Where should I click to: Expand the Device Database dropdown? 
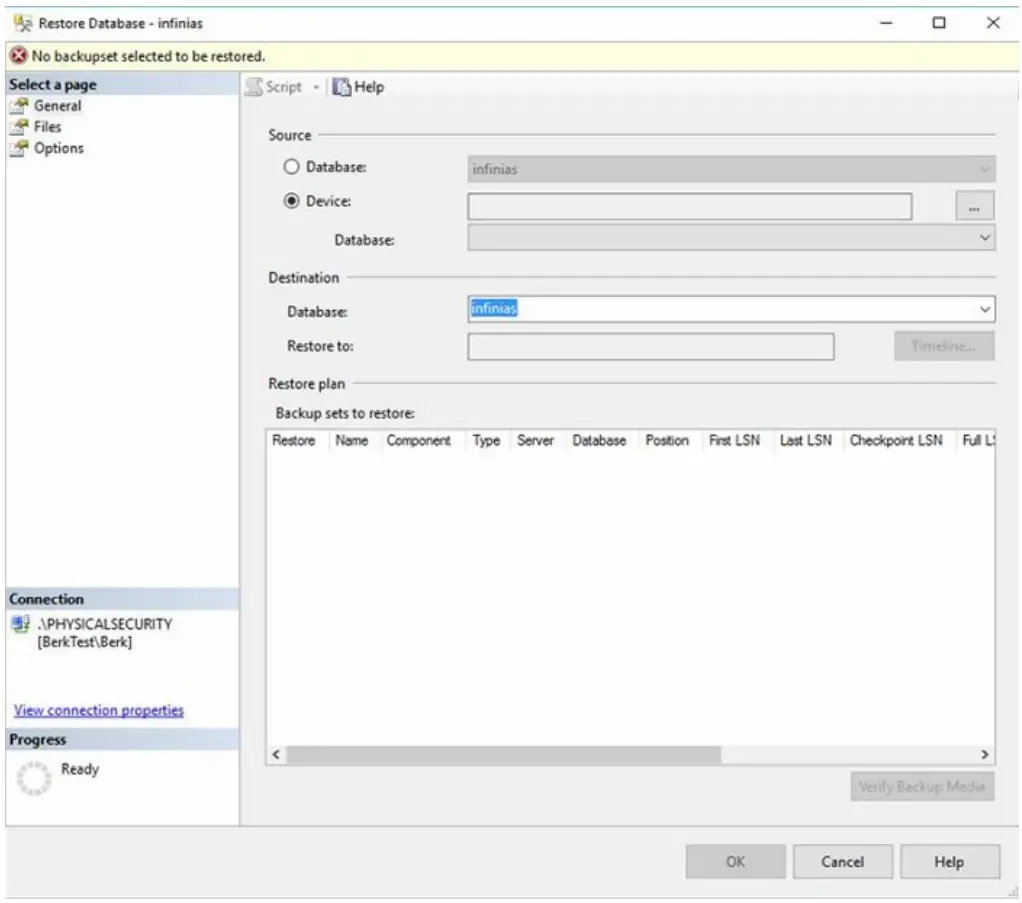point(985,238)
